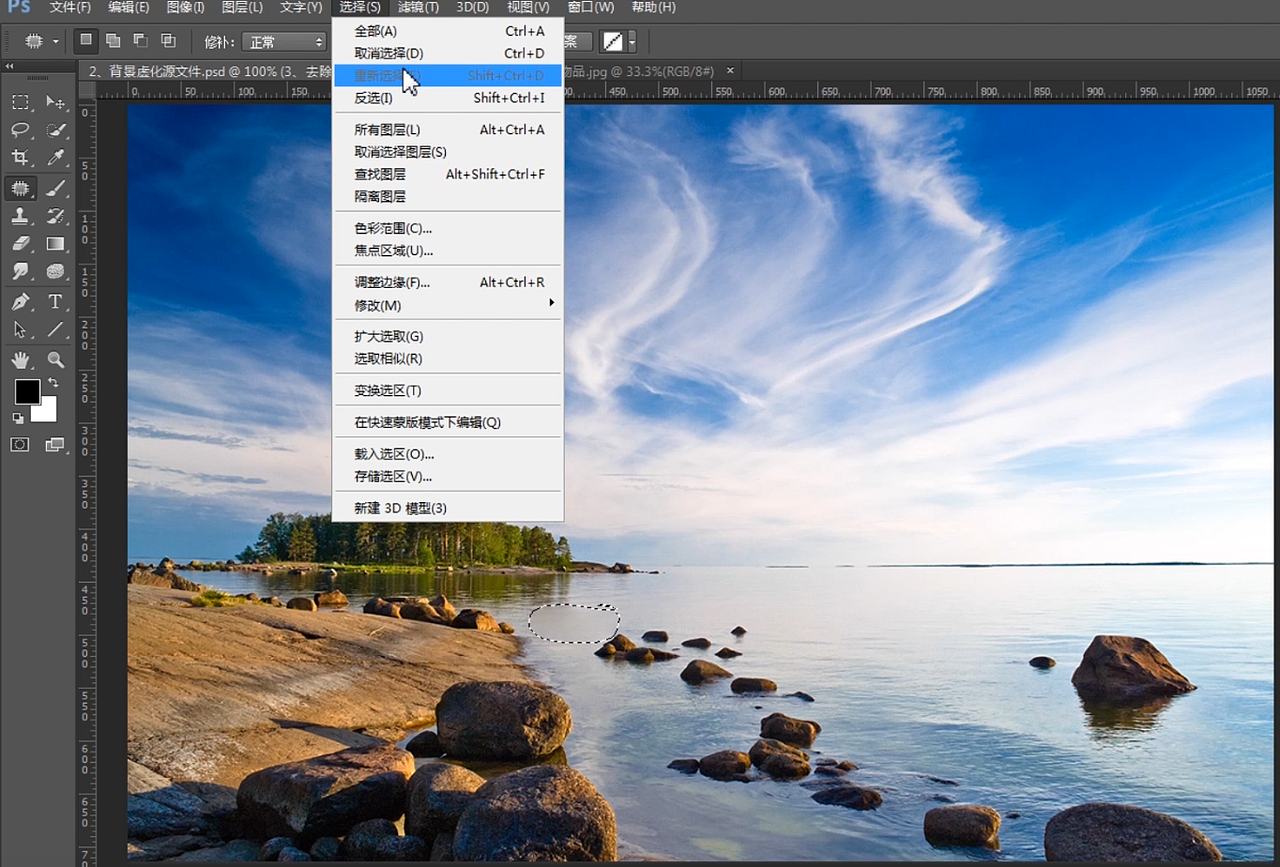Choose 反选(I) to invert selection
Screen dimensions: 1280x867
[448, 98]
